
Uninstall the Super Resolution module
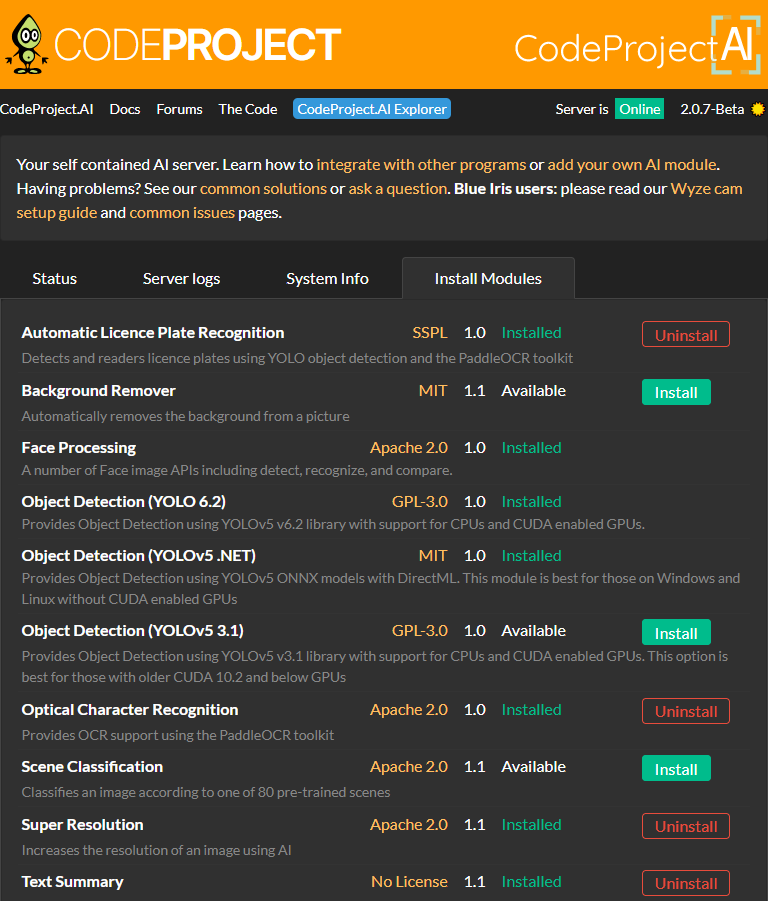point(686,826)
